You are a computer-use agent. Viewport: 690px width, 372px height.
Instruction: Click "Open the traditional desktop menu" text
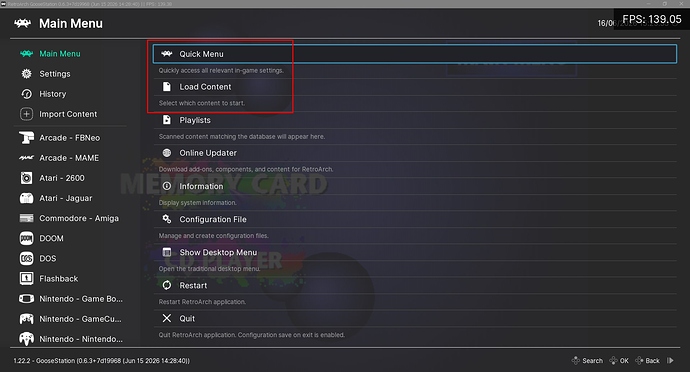209,269
